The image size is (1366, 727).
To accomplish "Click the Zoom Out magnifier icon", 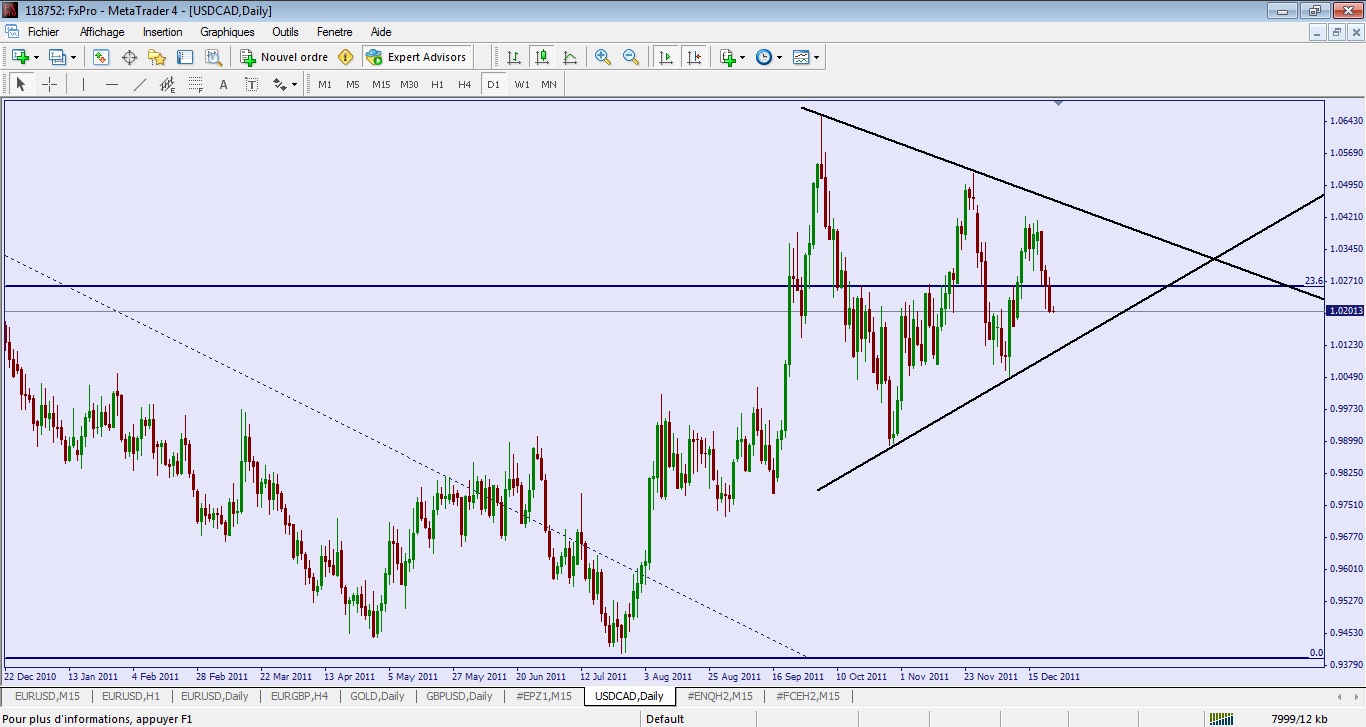I will 631,57.
